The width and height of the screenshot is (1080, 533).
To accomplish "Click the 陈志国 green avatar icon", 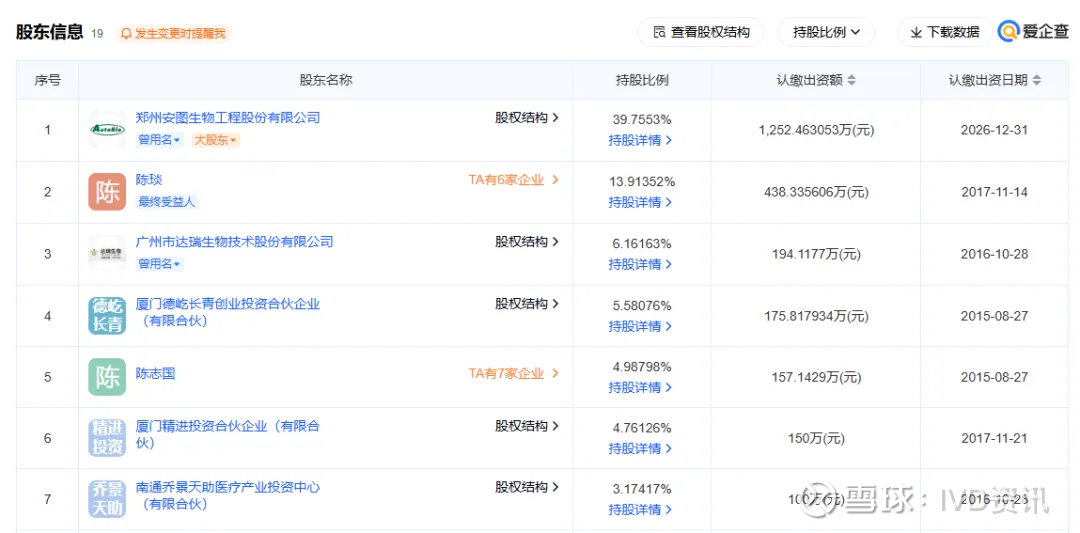I will pos(107,377).
